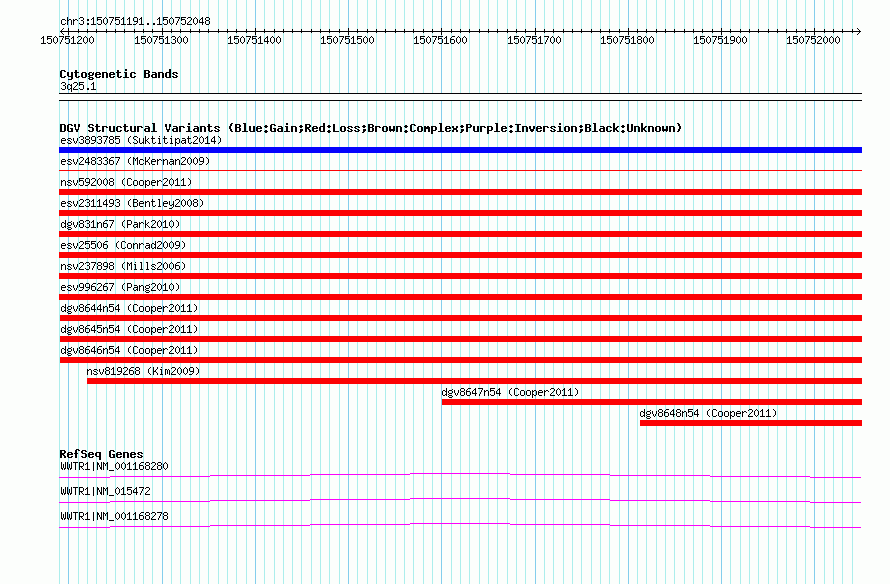Select variant label dgv831n67 (Park2010)

tap(120, 224)
